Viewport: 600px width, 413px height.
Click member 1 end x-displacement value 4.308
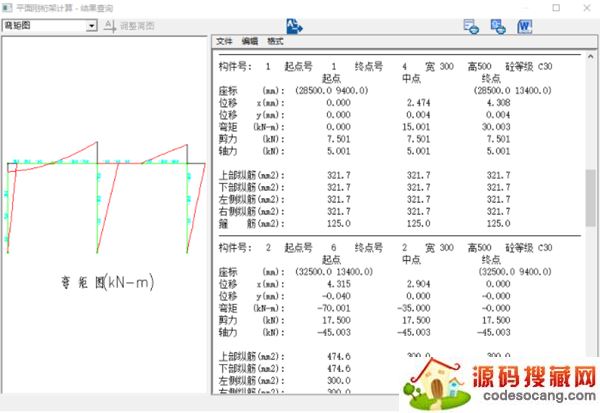click(x=498, y=103)
